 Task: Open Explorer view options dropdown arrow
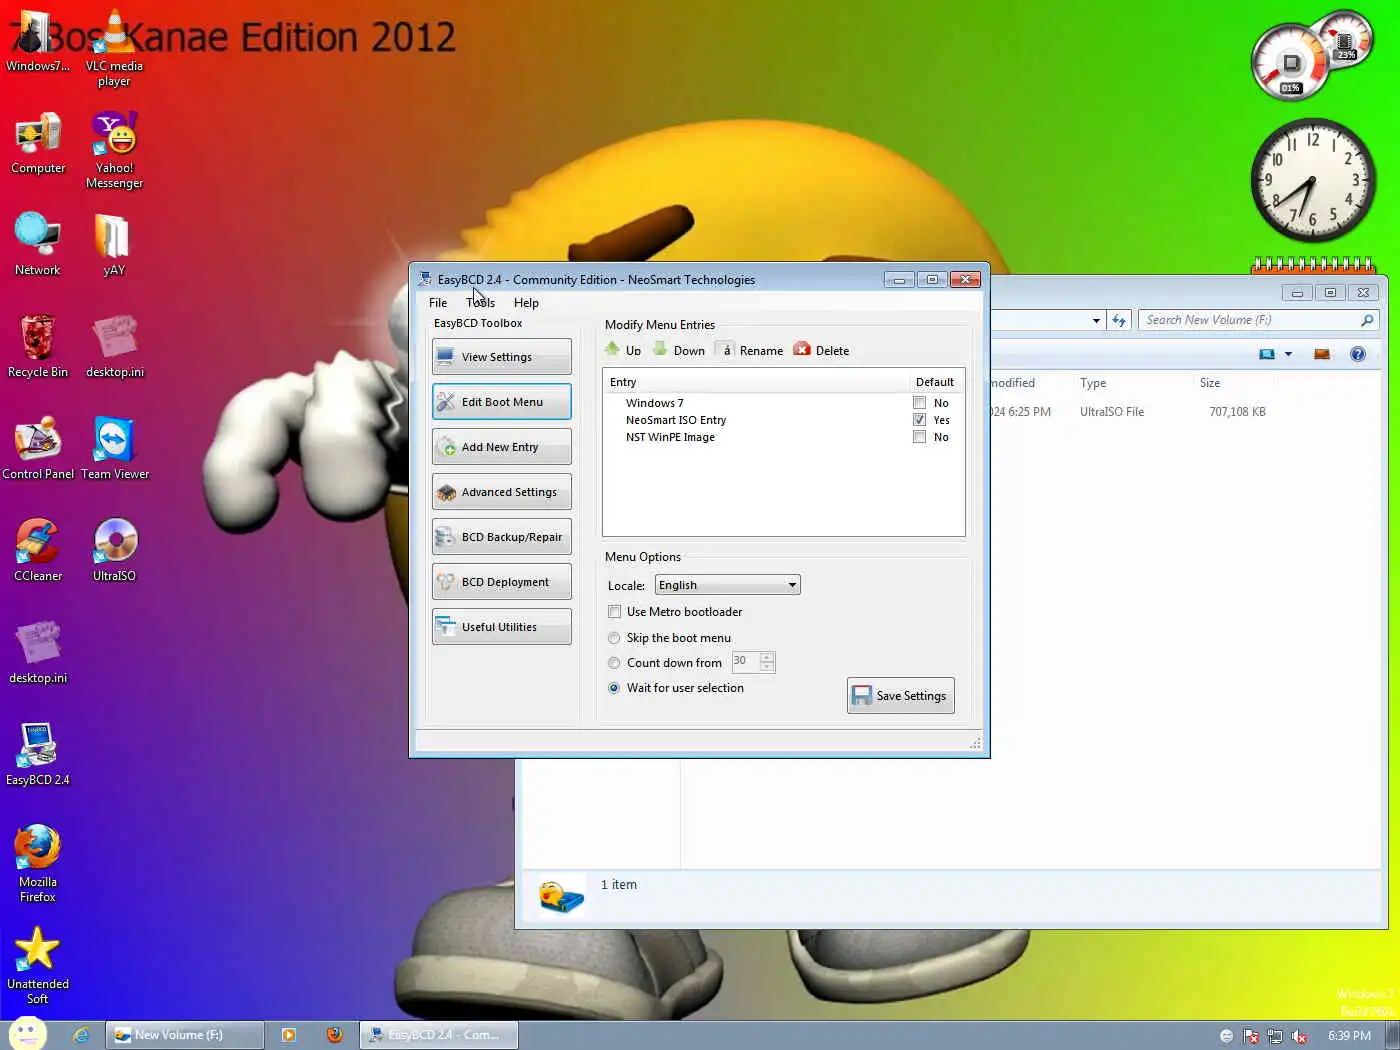click(x=1288, y=354)
